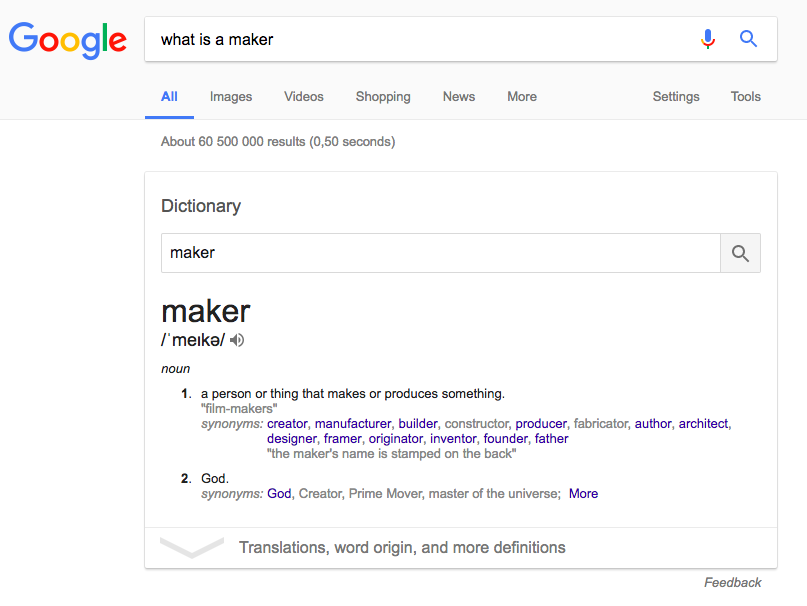
Task: Go to the News tab
Action: pyautogui.click(x=459, y=97)
